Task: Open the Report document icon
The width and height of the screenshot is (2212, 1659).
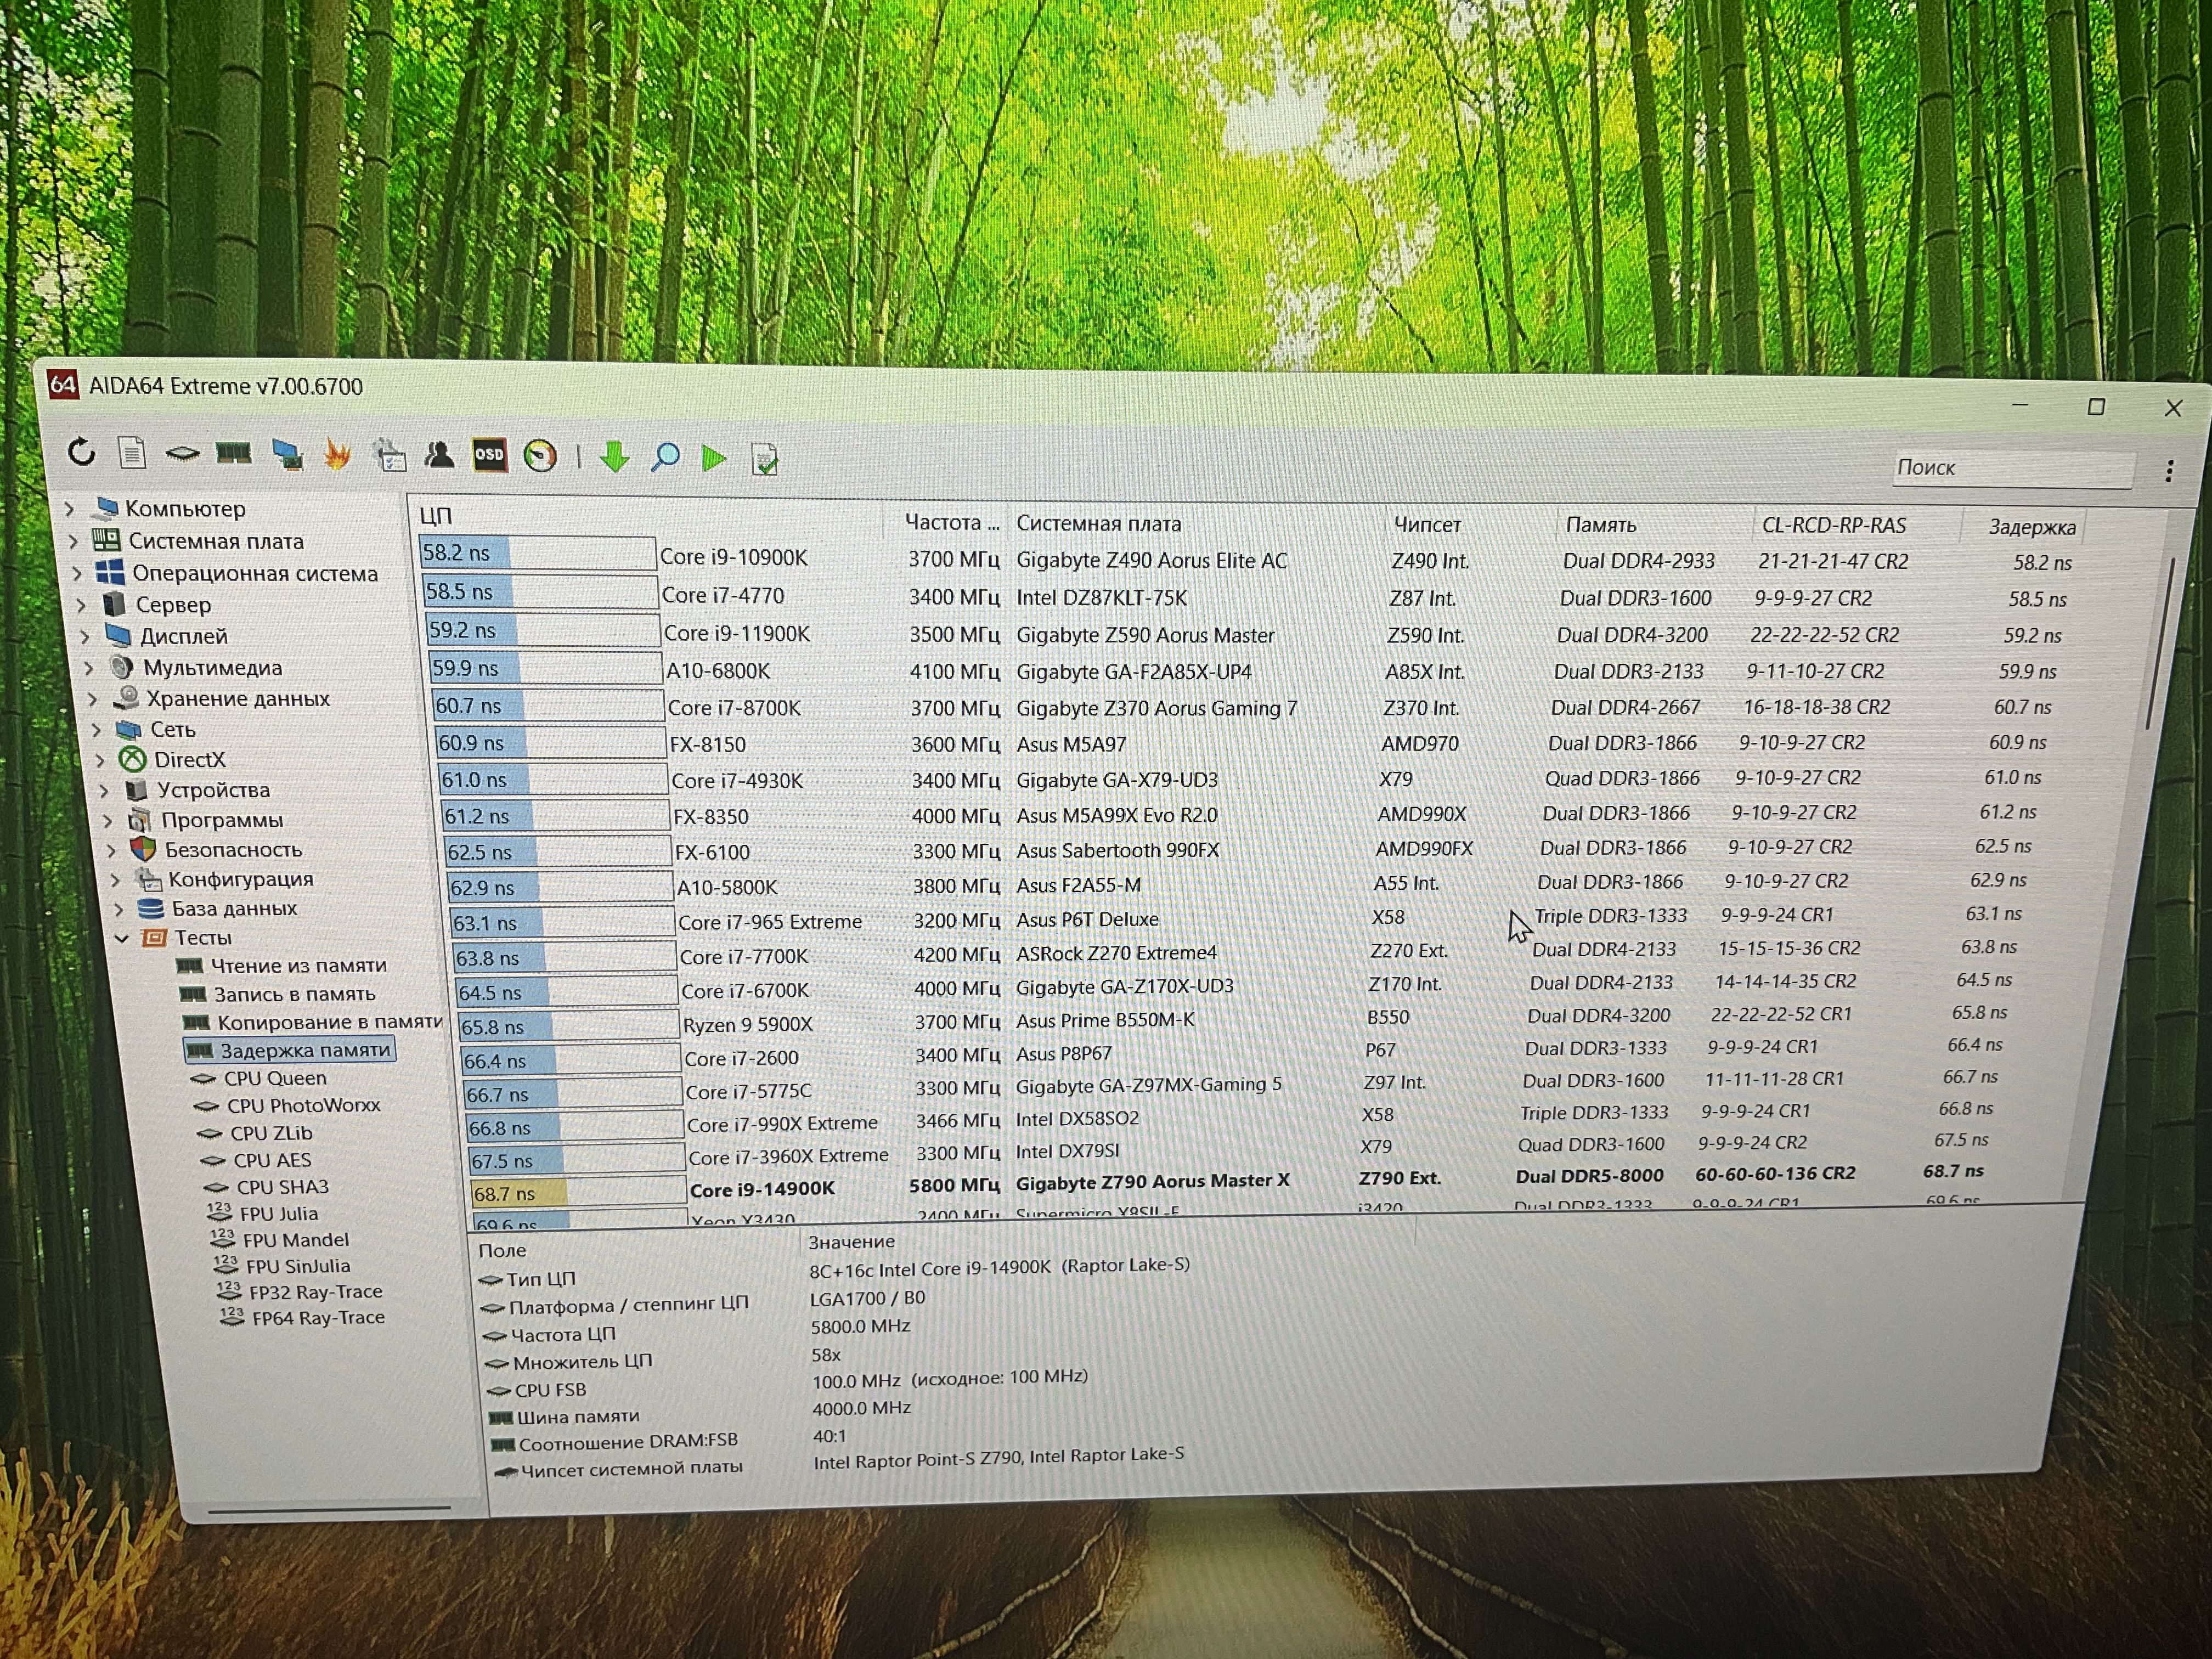Action: pyautogui.click(x=132, y=453)
